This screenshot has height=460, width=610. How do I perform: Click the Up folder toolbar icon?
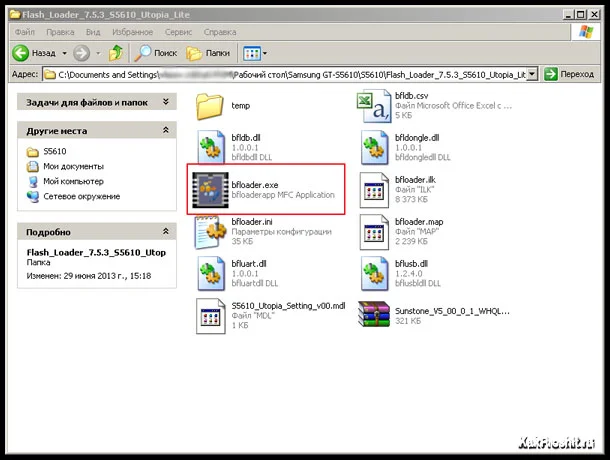(117, 52)
